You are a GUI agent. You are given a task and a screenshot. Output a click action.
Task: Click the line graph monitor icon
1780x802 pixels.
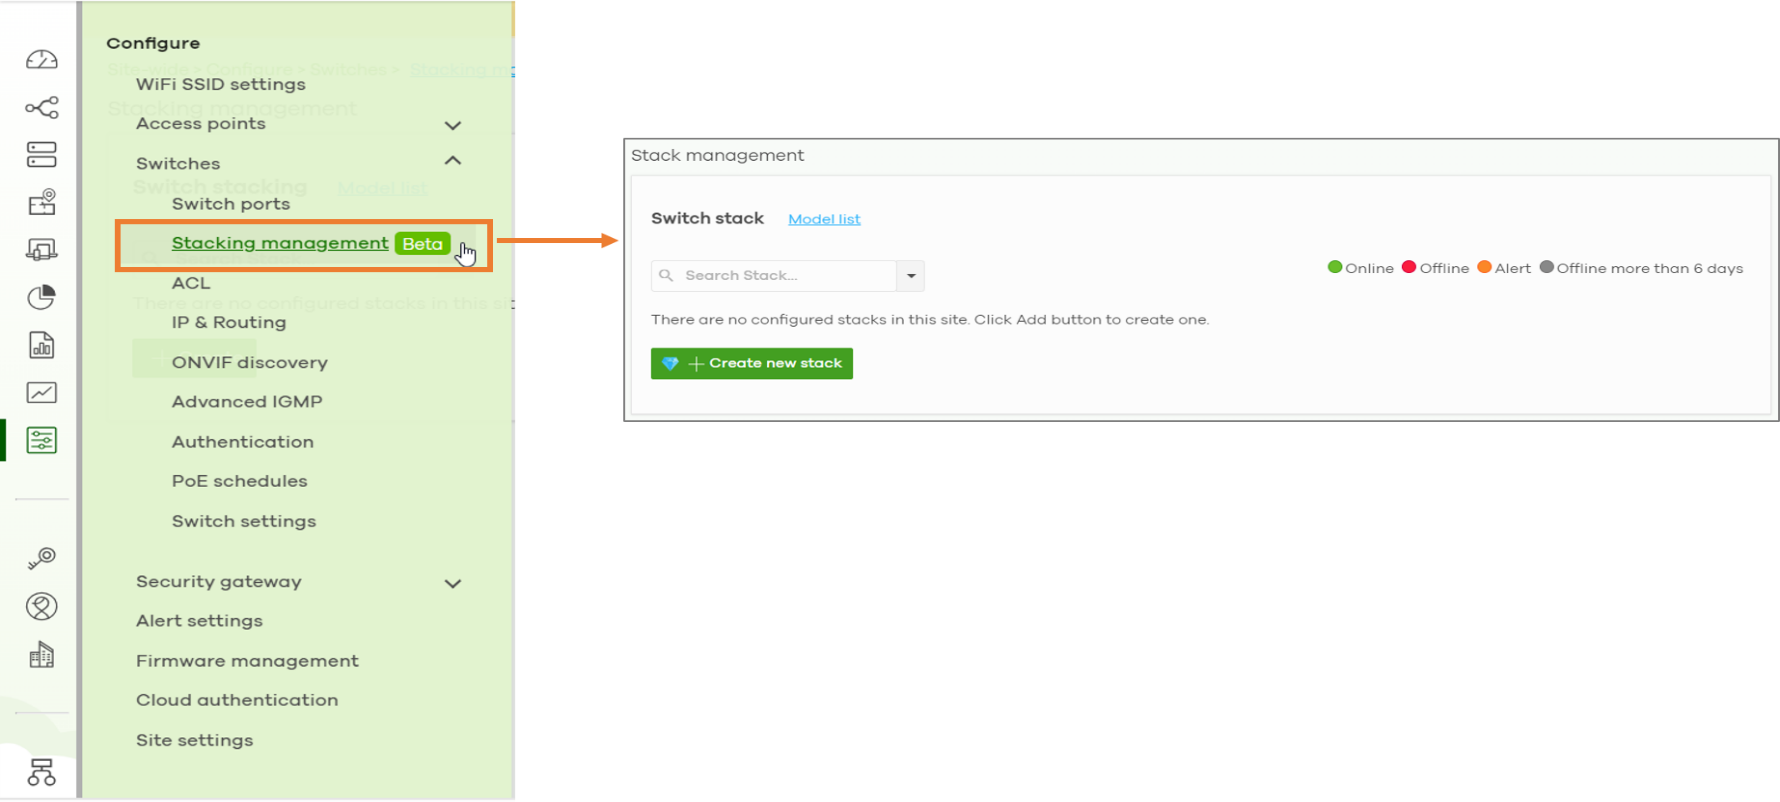click(41, 393)
